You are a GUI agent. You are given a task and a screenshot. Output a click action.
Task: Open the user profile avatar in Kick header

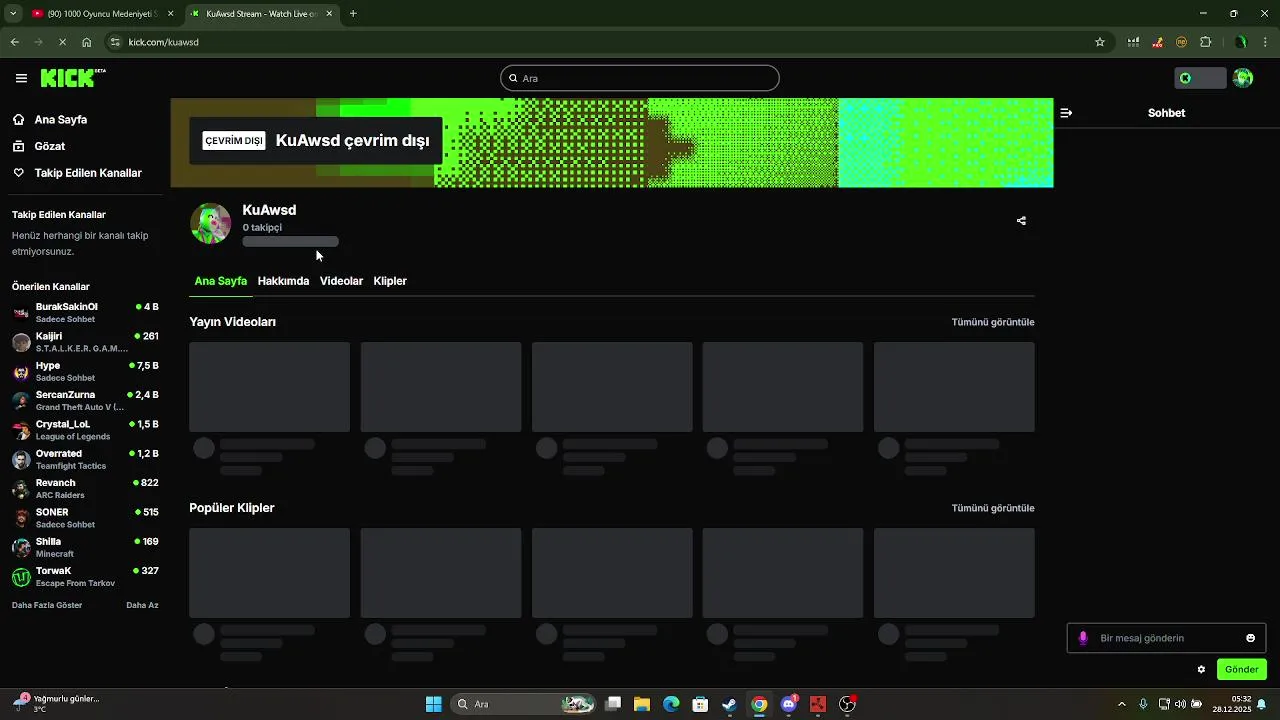[1243, 78]
